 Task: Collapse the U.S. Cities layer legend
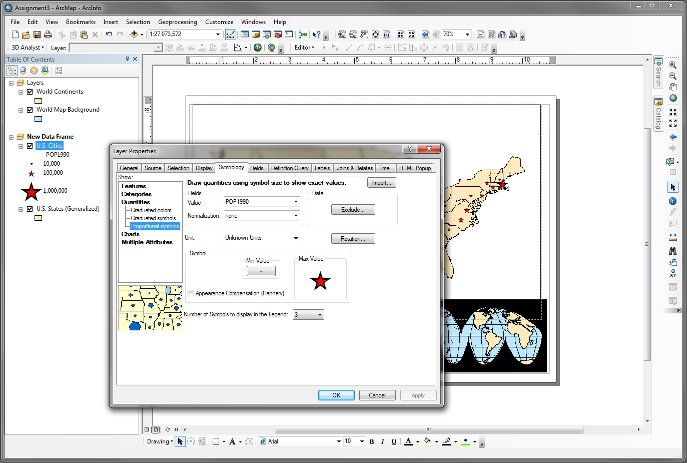(x=21, y=146)
